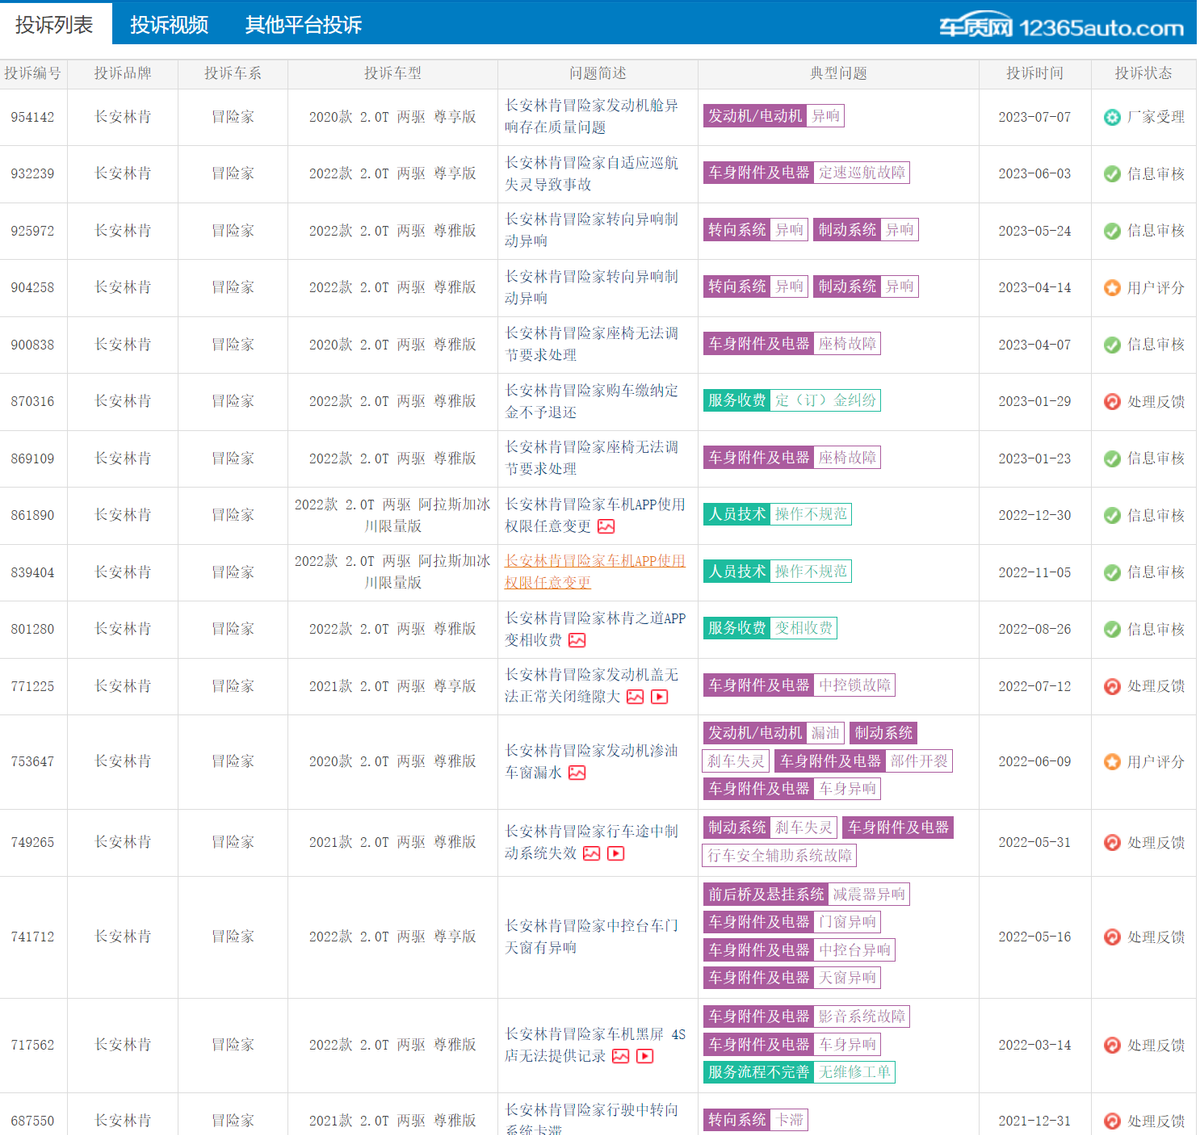Click the 车质网 12365auto.com logo
The image size is (1200, 1135).
1061,27
